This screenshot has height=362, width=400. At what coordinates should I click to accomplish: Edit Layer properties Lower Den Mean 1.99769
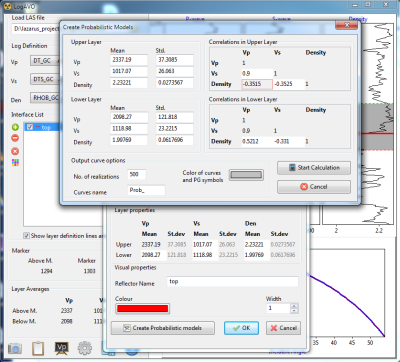click(x=256, y=255)
